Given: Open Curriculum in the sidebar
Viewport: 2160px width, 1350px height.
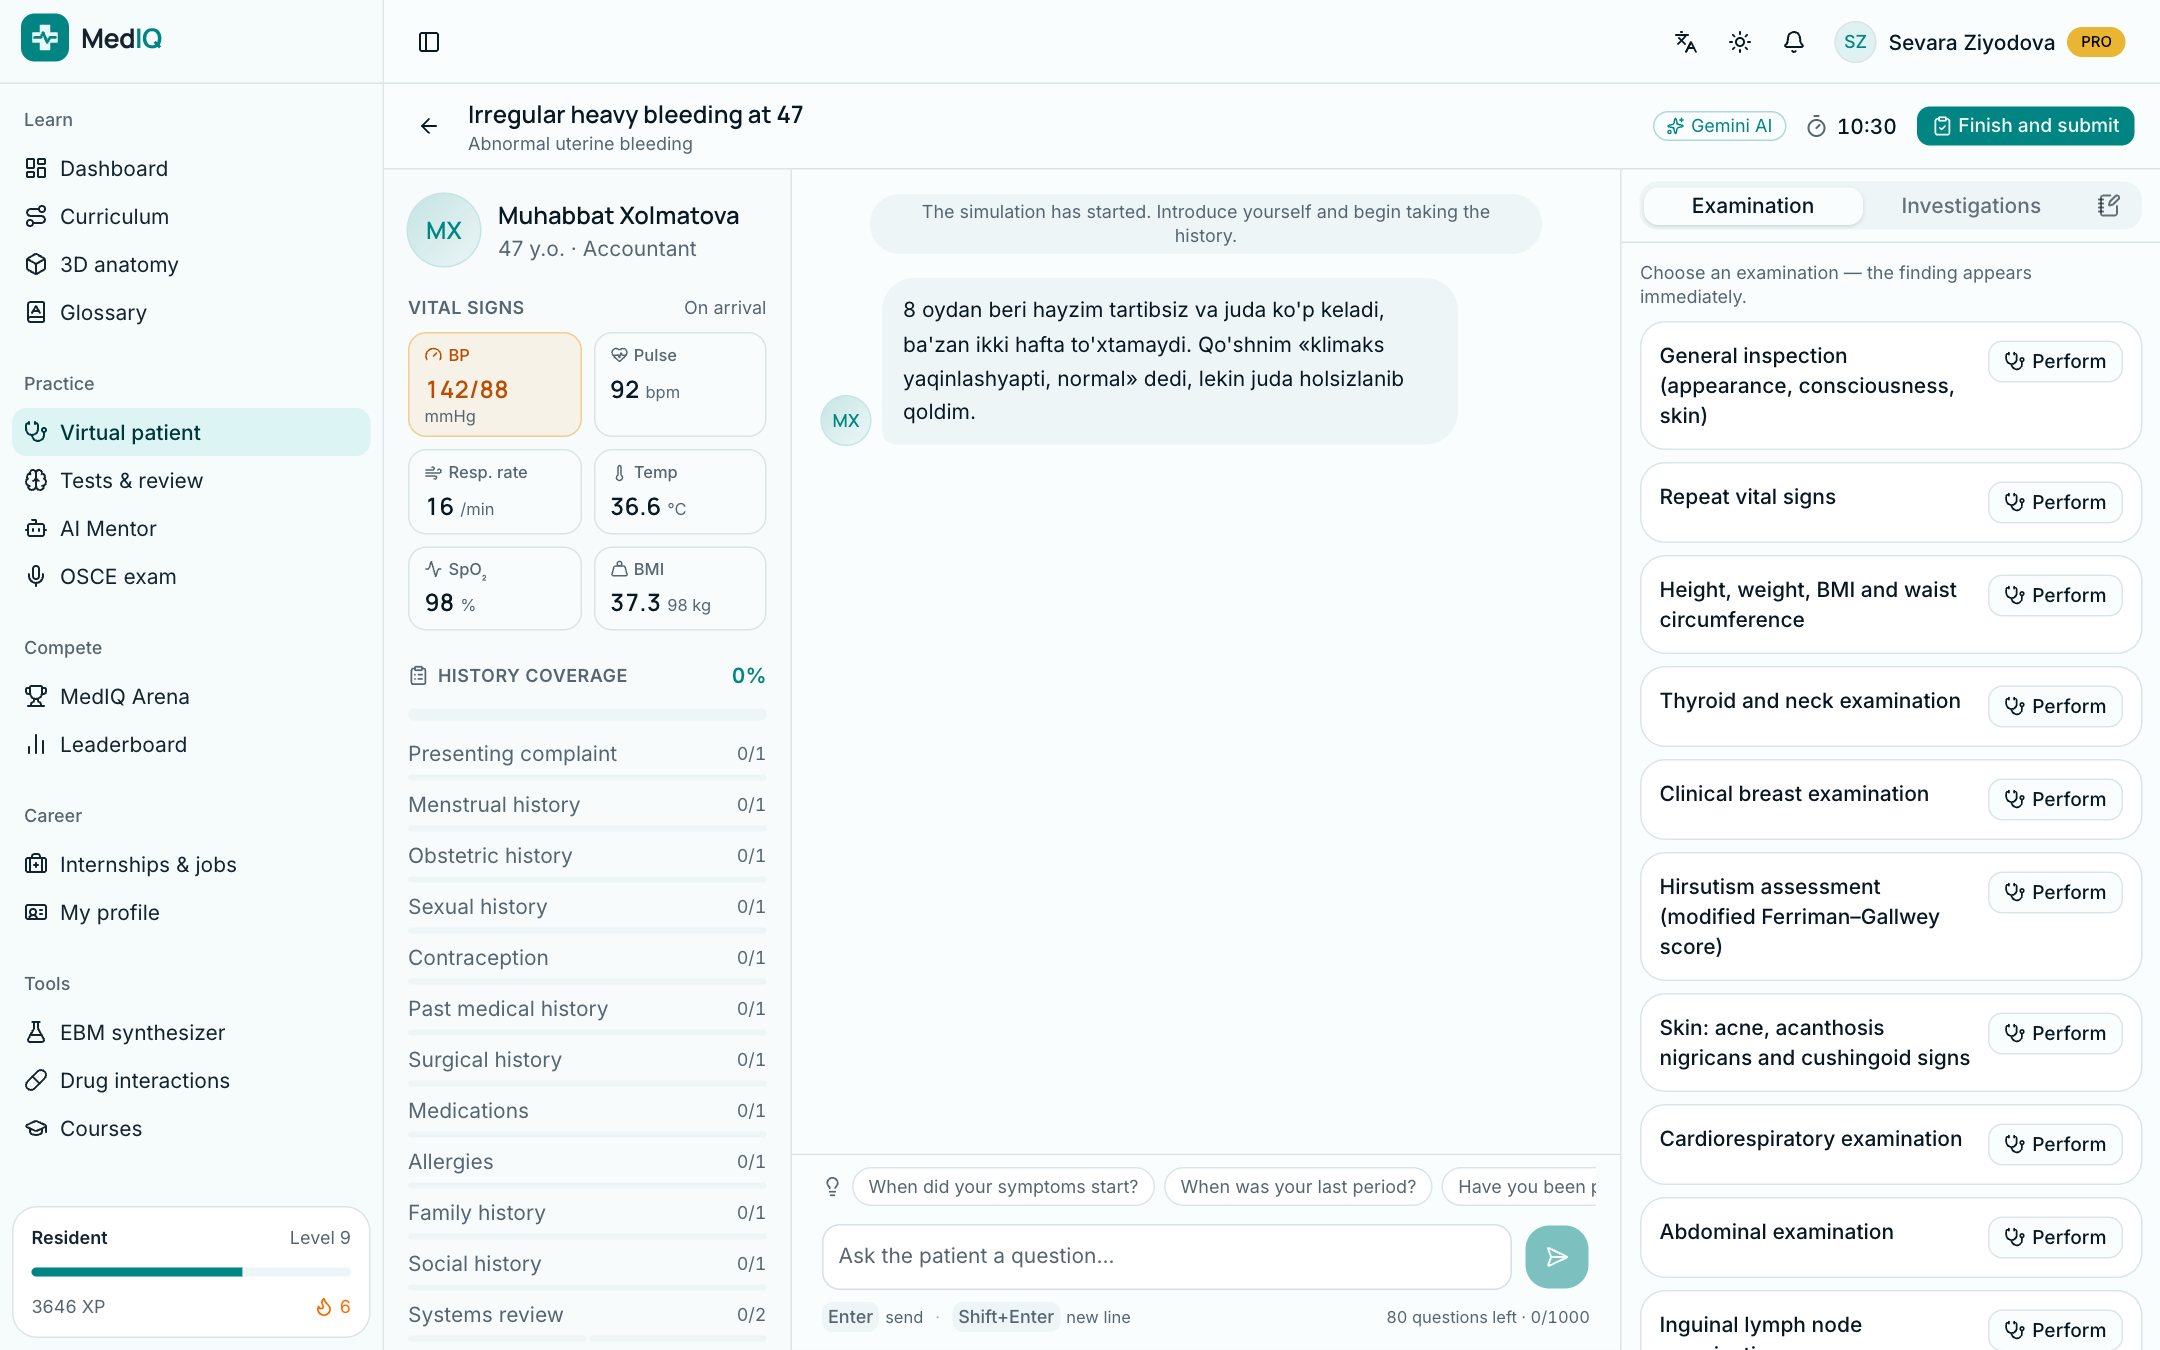Looking at the screenshot, I should pyautogui.click(x=191, y=216).
